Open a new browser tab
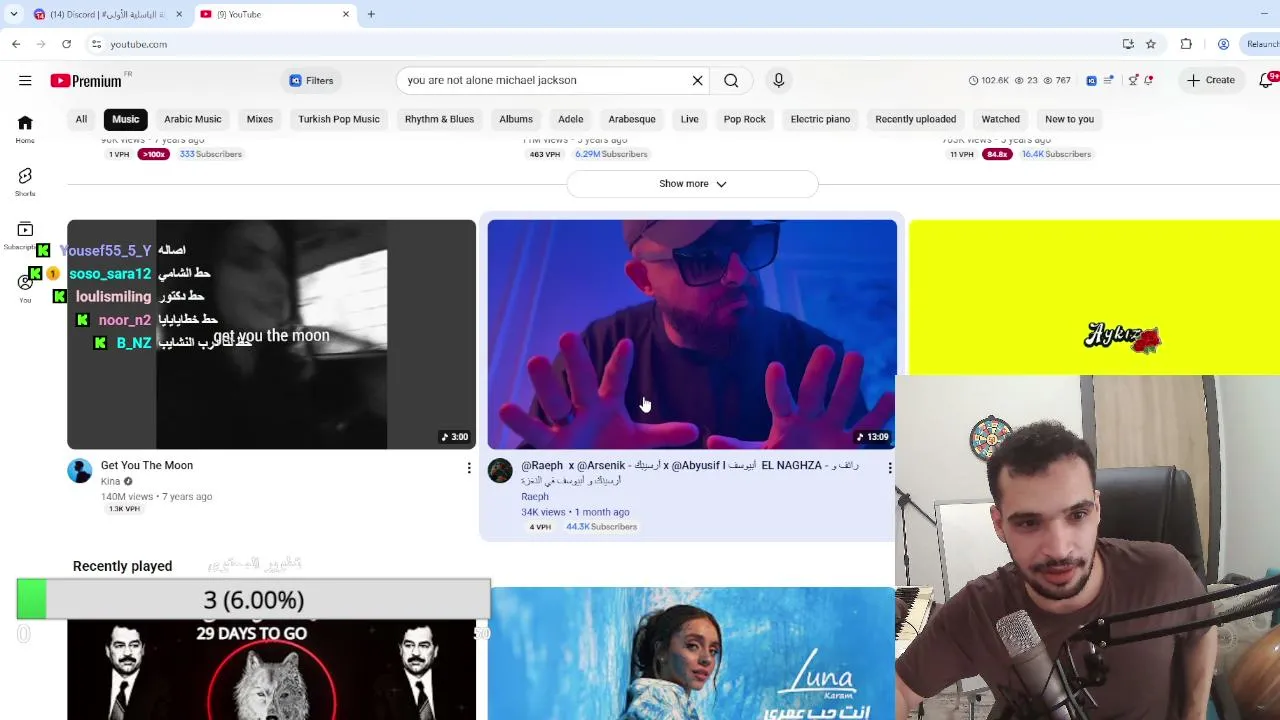Screen dimensions: 1280x720 coord(371,14)
